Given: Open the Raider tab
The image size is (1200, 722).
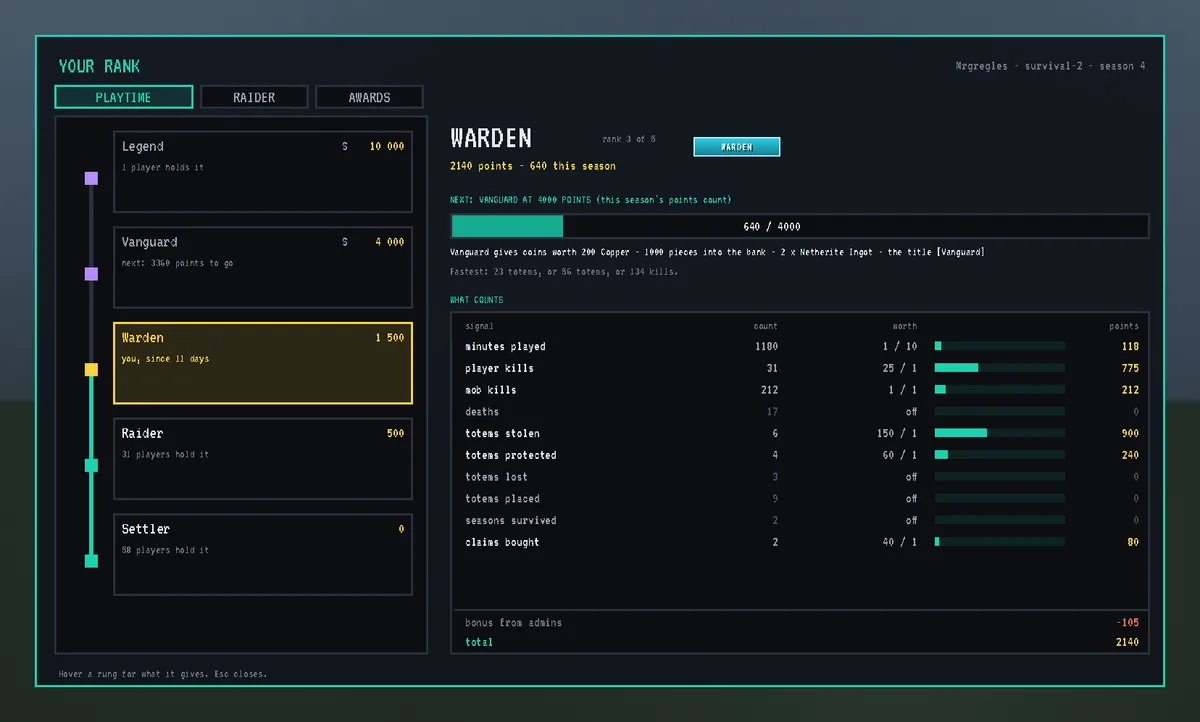Looking at the screenshot, I should tap(254, 97).
